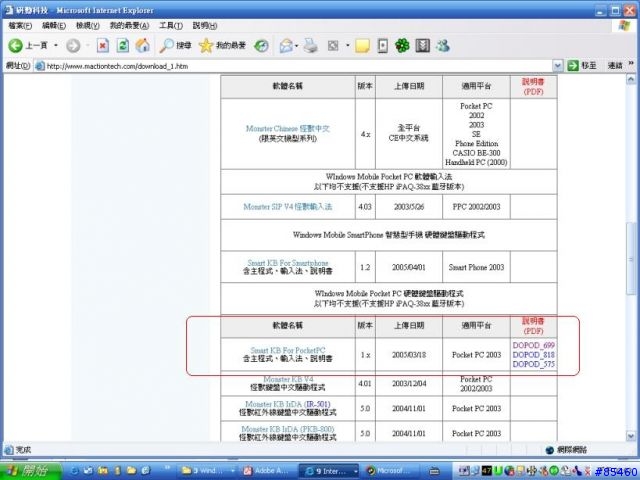Viewport: 640px width, 480px height.
Task: Open the Smart KB For PocketPC link
Action: pos(288,350)
